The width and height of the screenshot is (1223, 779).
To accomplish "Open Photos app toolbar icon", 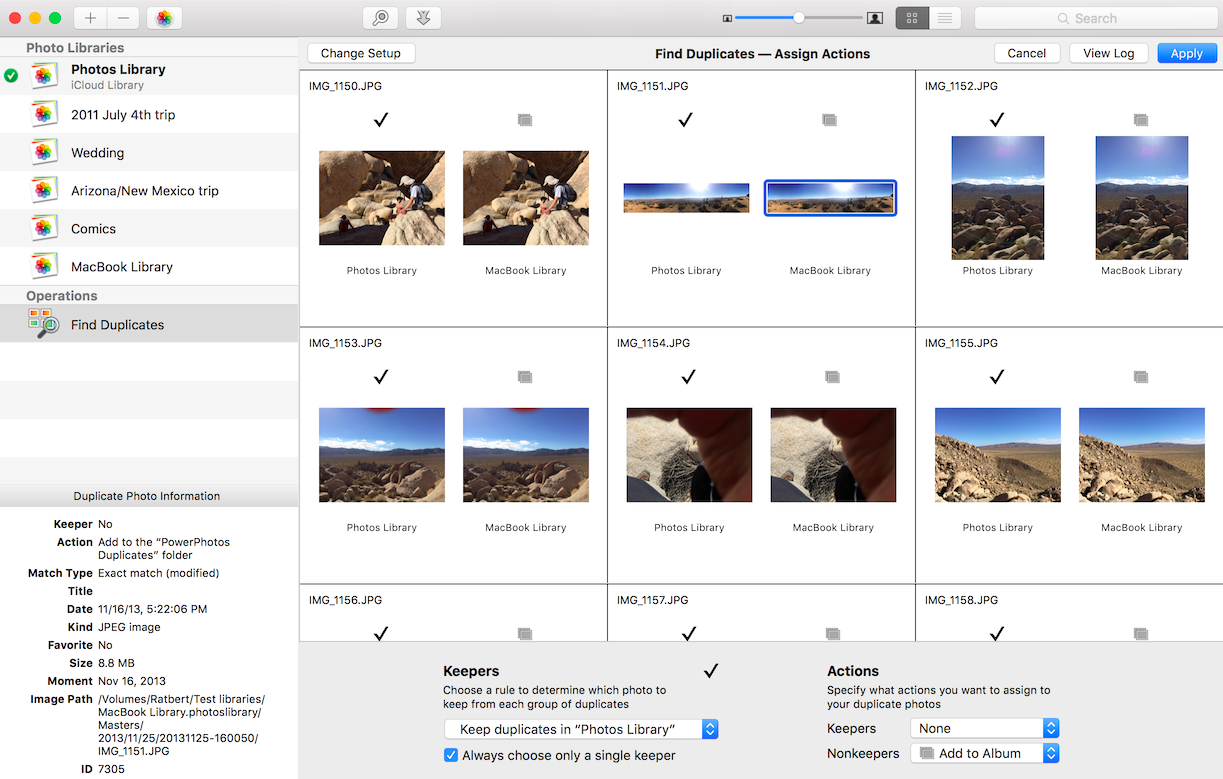I will point(164,18).
